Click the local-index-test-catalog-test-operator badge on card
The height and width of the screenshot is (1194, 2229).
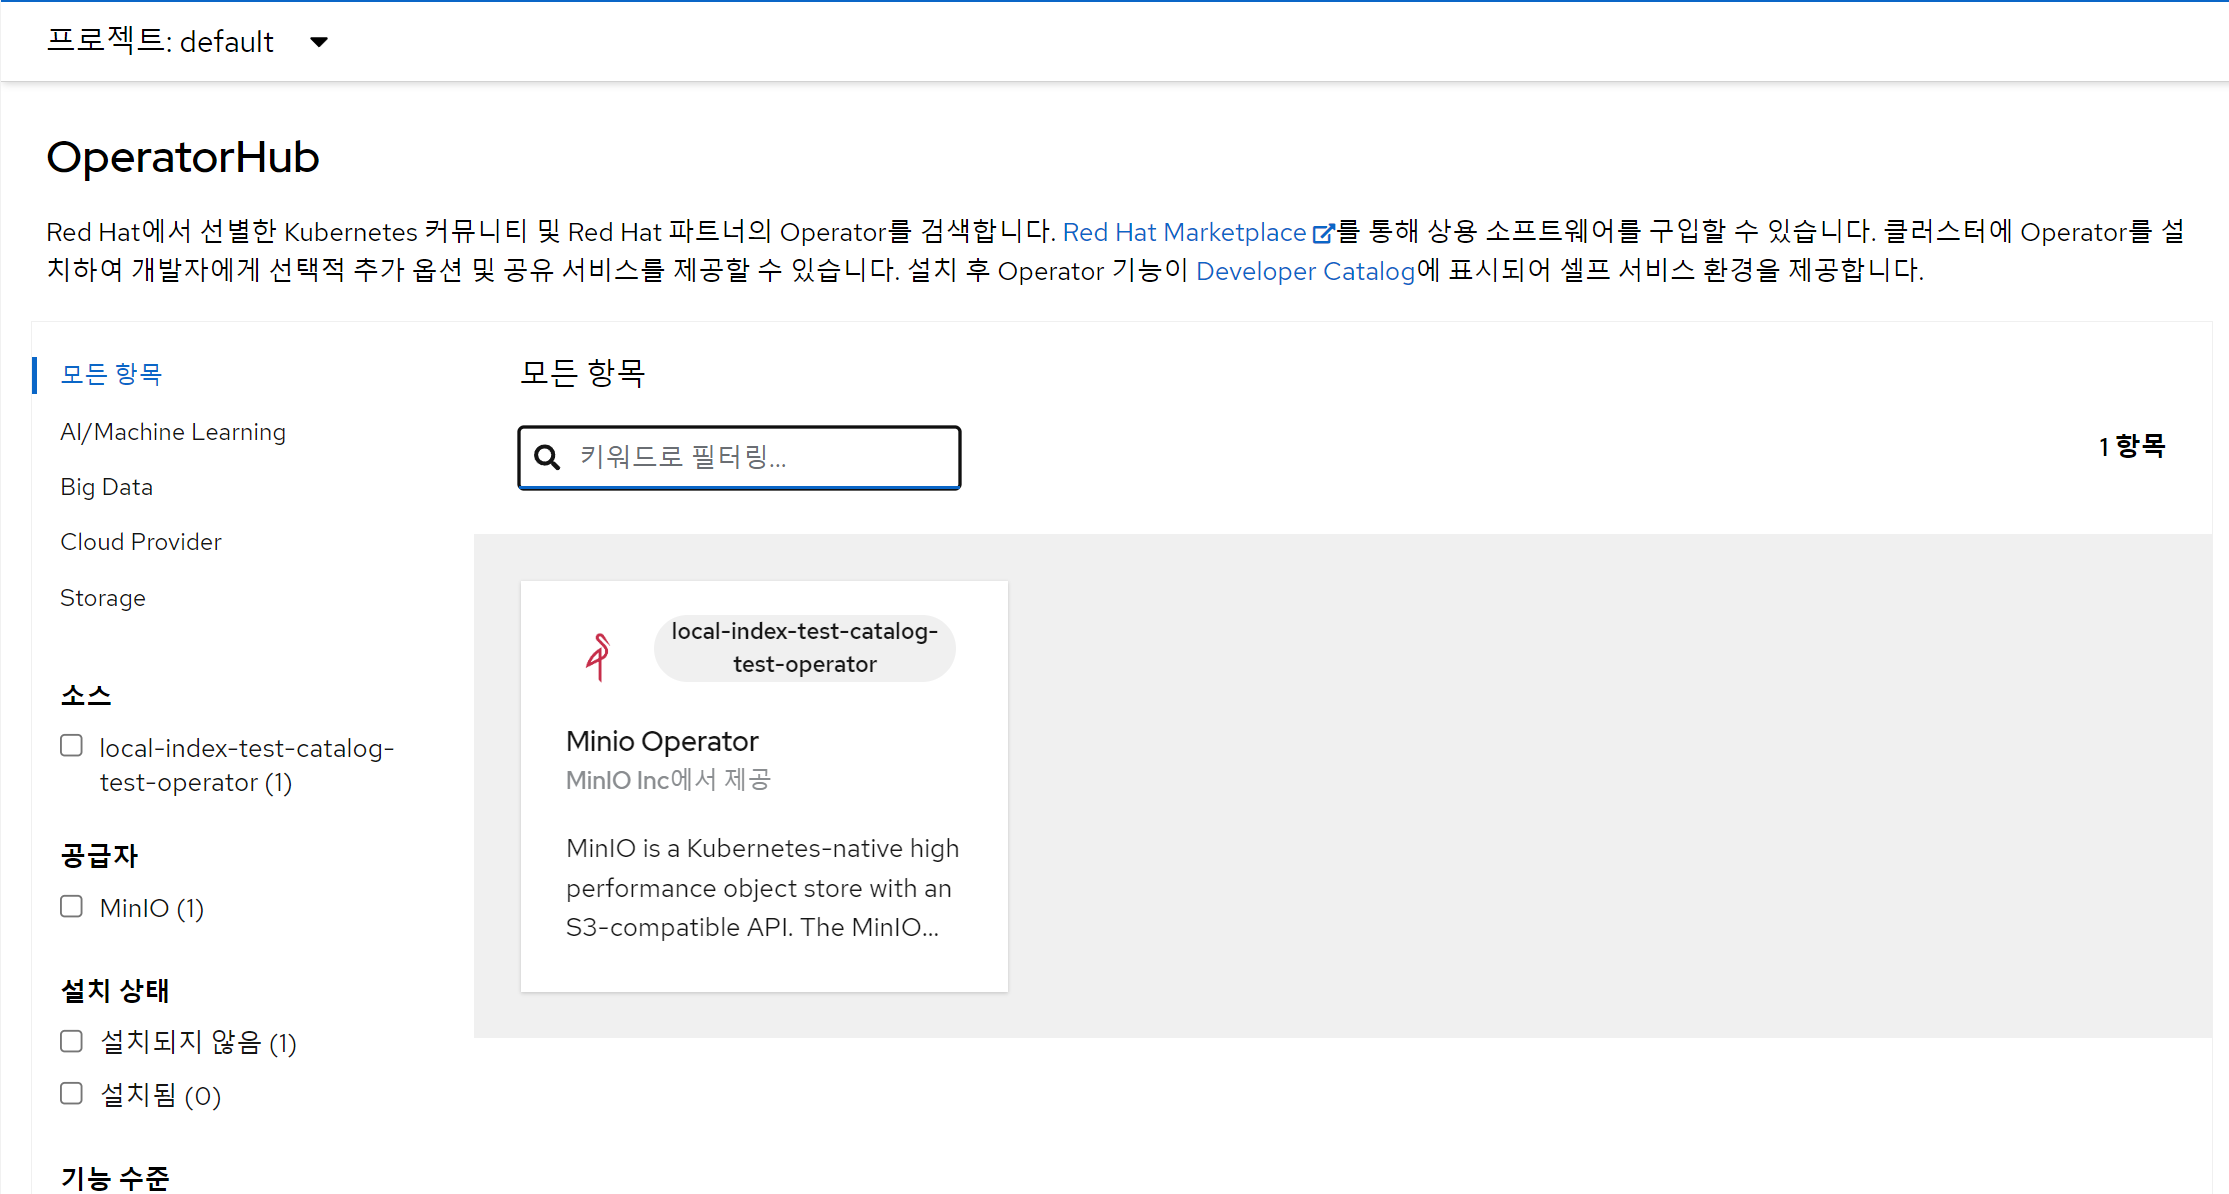pyautogui.click(x=804, y=648)
